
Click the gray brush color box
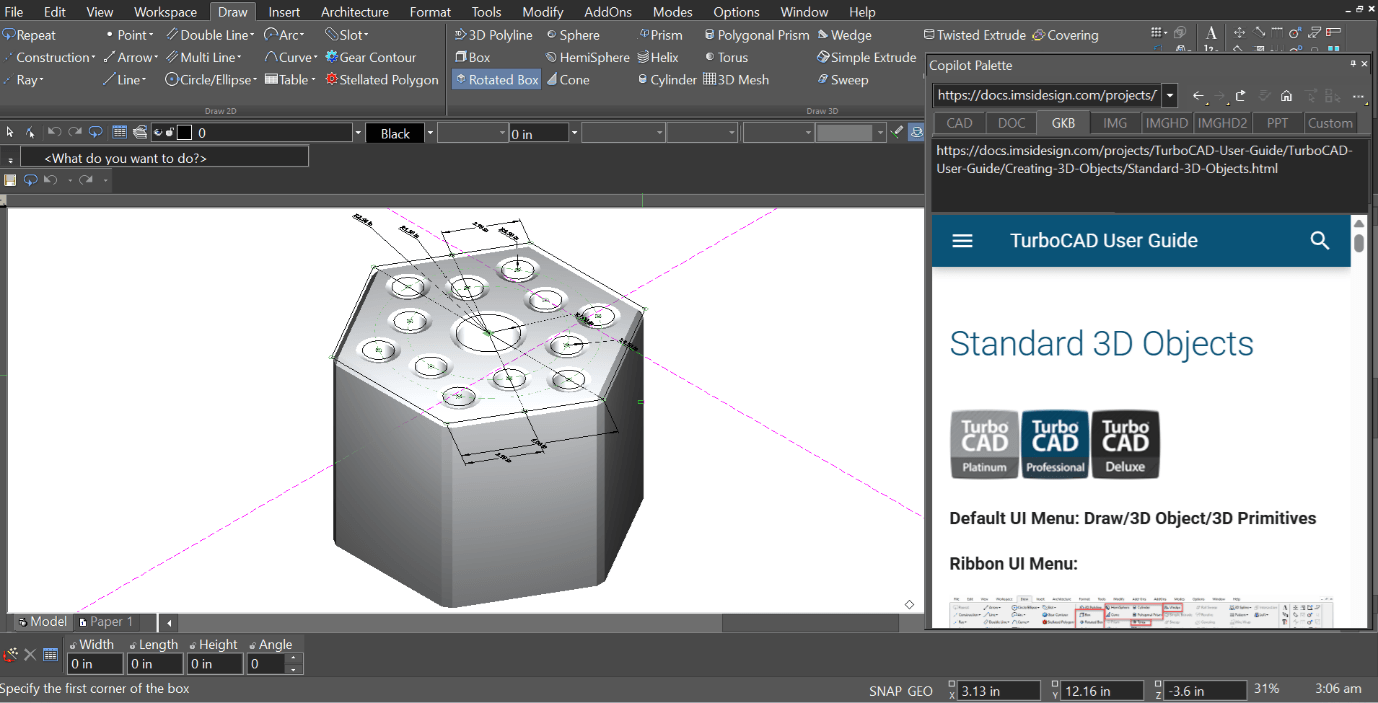[845, 133]
